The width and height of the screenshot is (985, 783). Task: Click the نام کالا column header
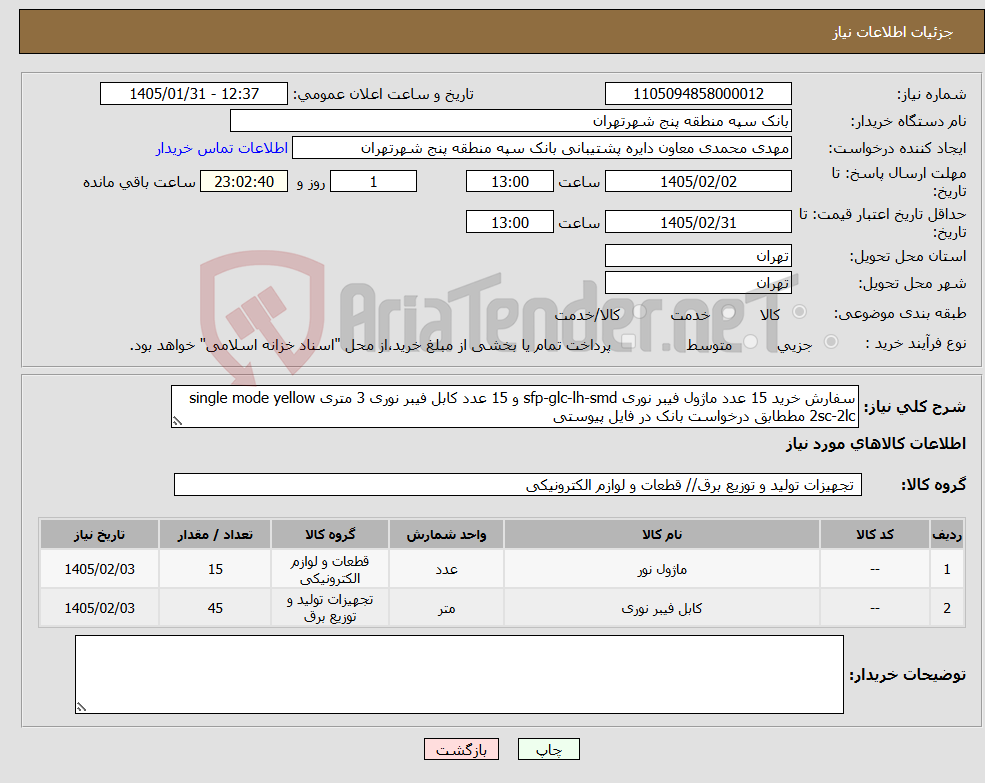[661, 534]
